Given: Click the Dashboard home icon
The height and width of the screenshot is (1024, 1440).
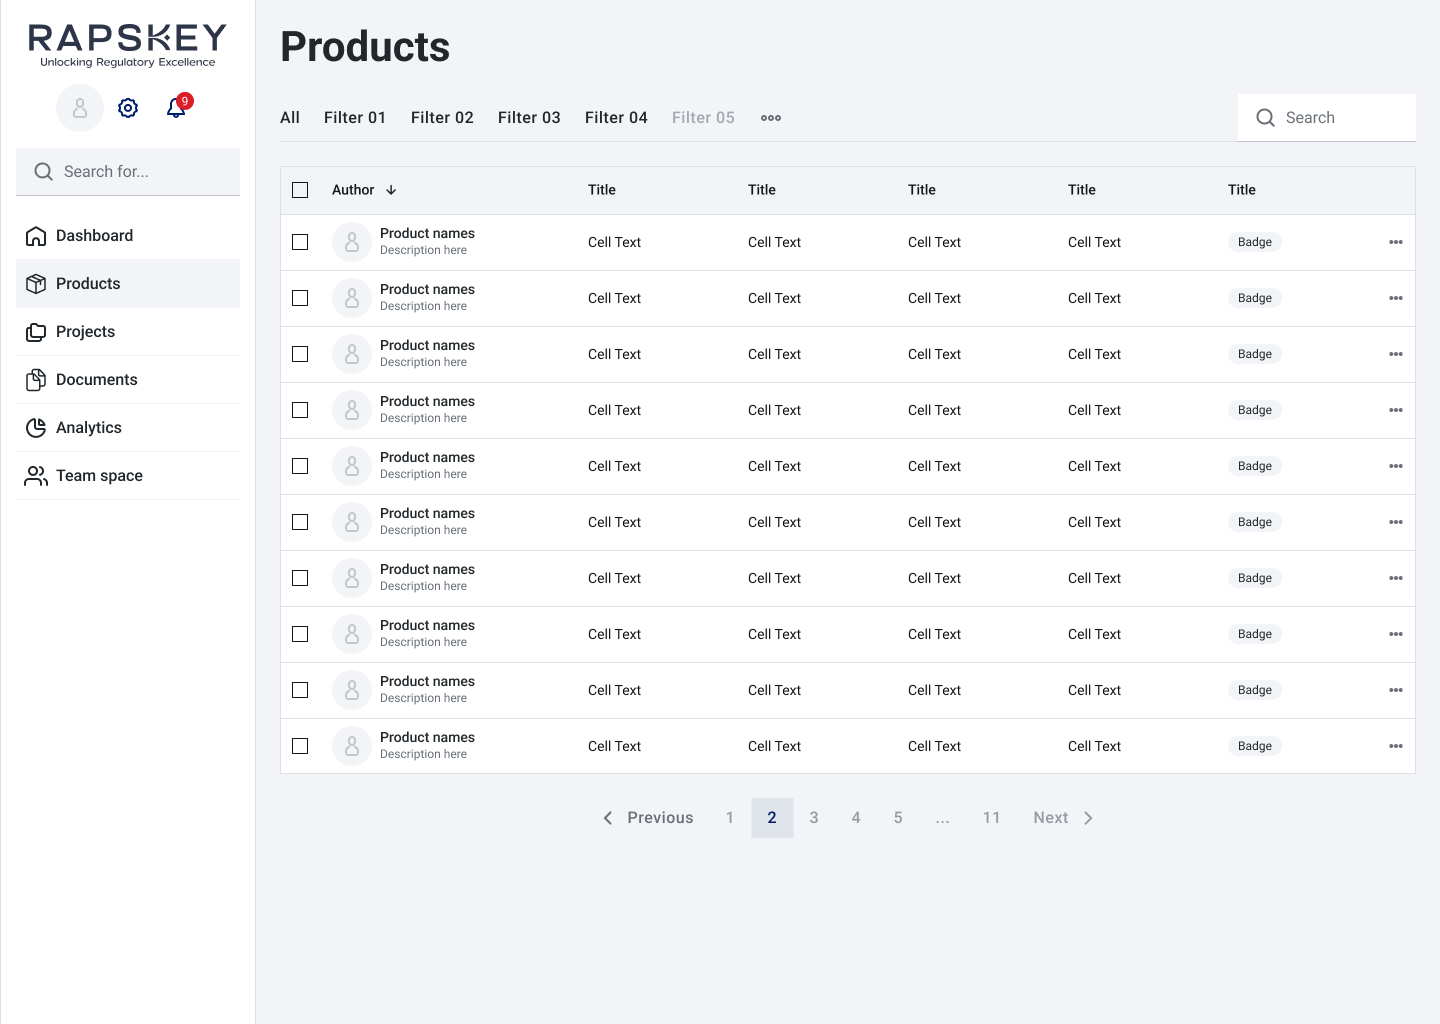Looking at the screenshot, I should pyautogui.click(x=36, y=236).
